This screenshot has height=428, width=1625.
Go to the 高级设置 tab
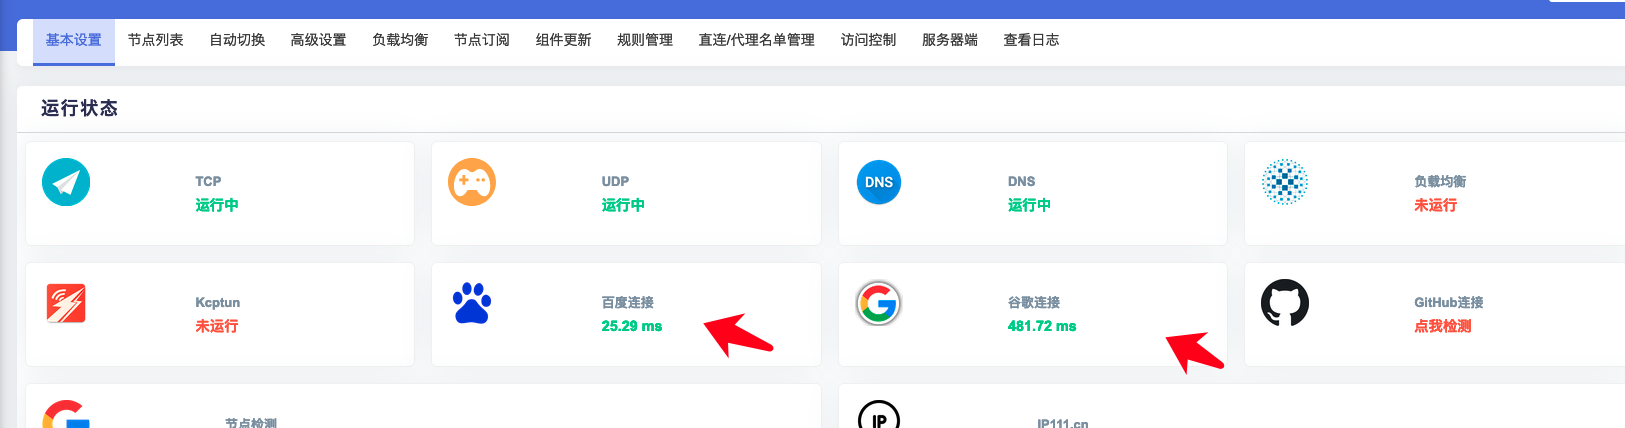click(318, 40)
